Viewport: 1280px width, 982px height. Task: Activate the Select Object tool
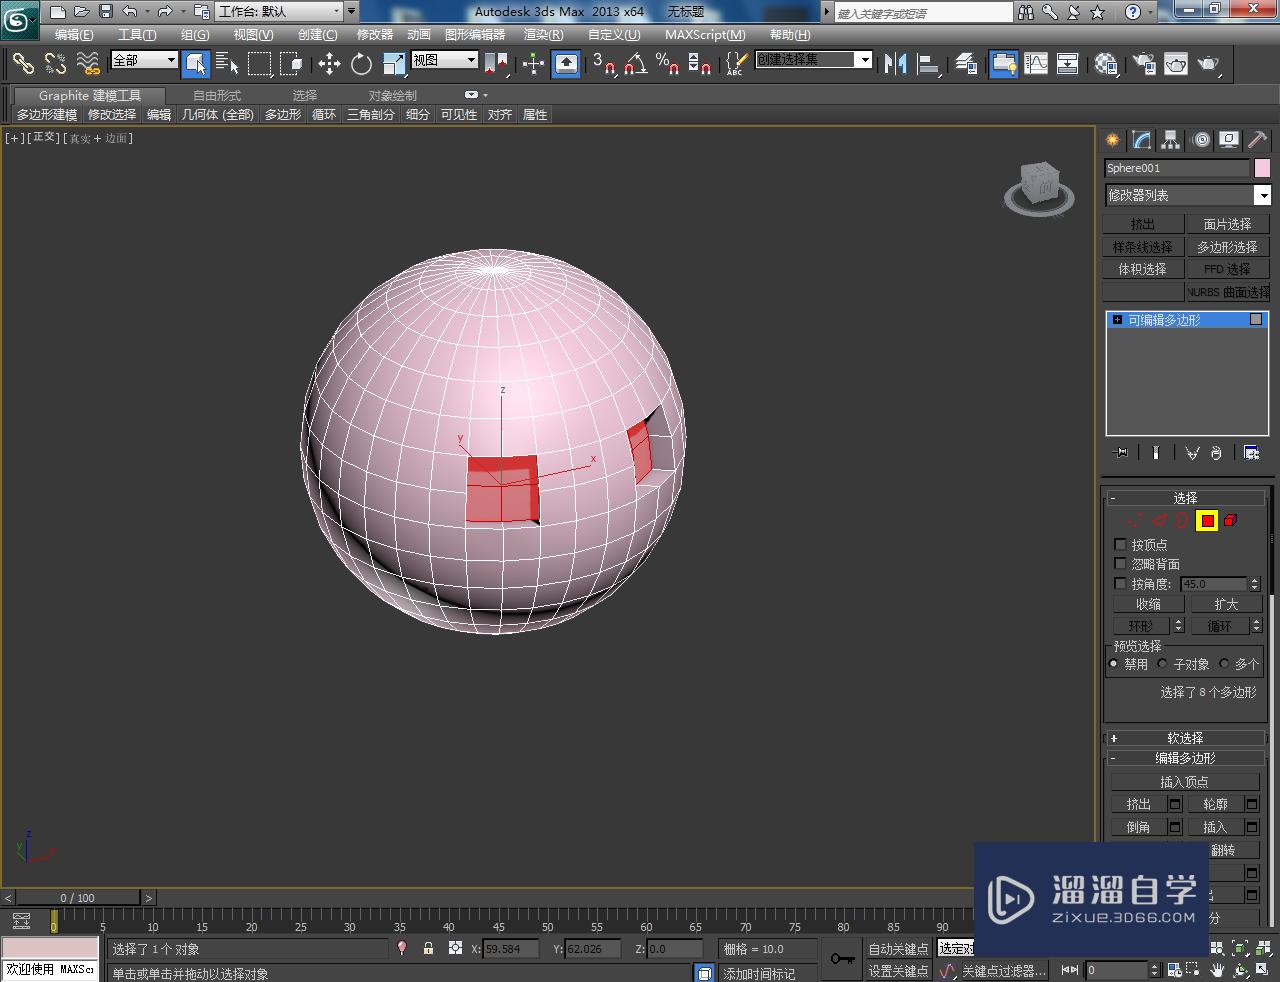(196, 64)
